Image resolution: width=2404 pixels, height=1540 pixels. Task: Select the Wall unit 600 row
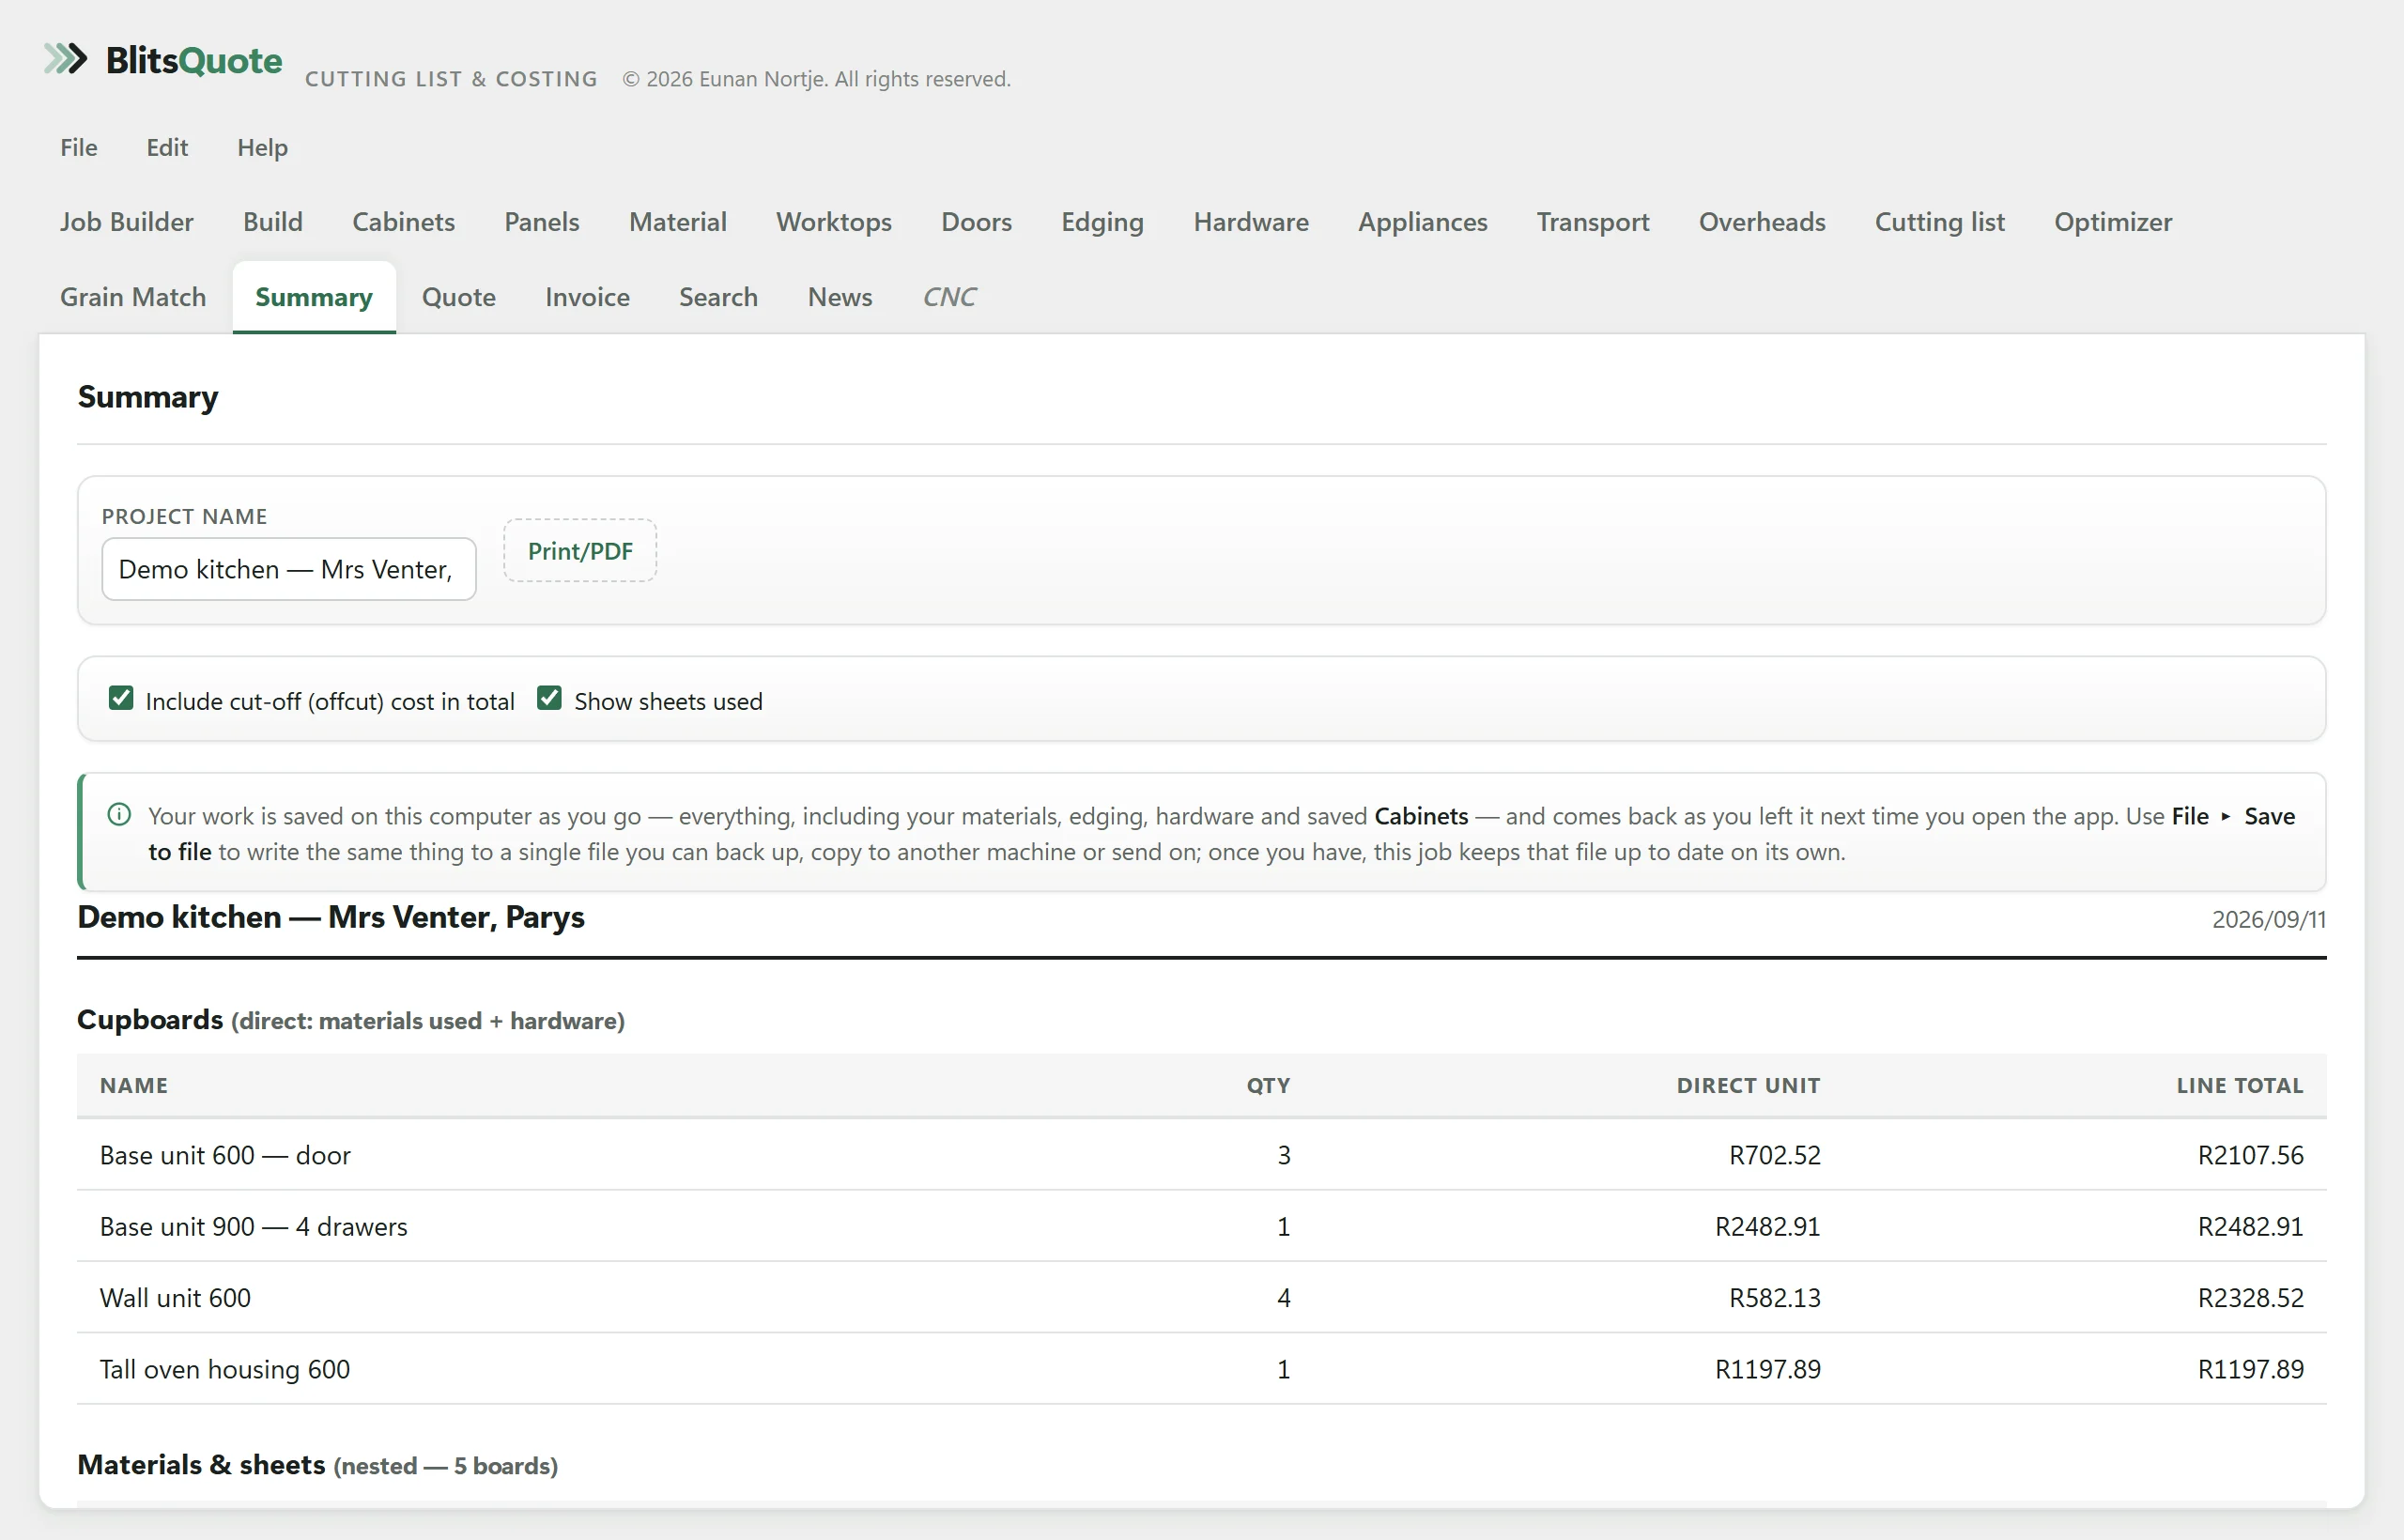point(1202,1297)
